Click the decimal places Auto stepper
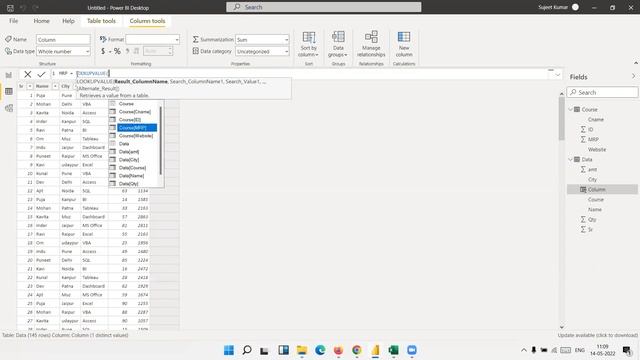Viewport: 640px width, 360px height. 158,51
